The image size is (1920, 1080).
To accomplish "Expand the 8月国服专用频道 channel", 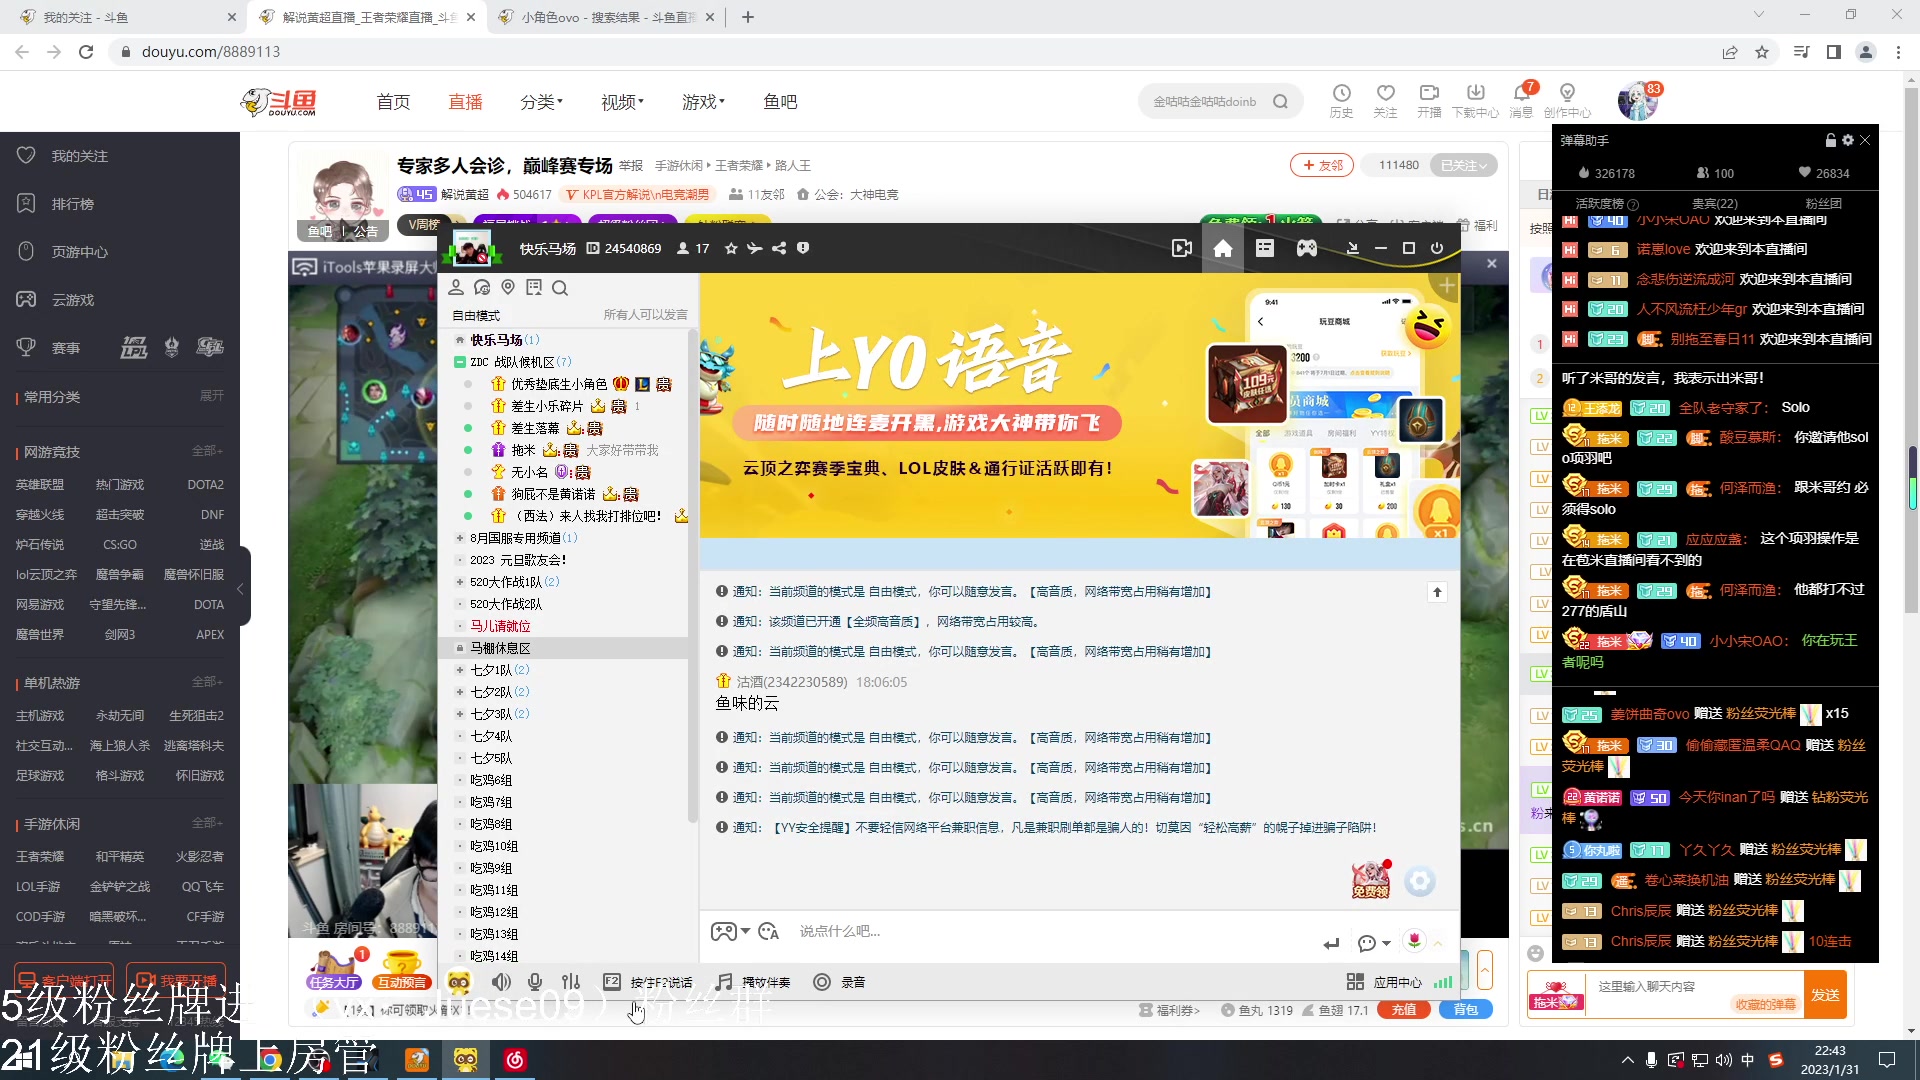I will coord(459,538).
